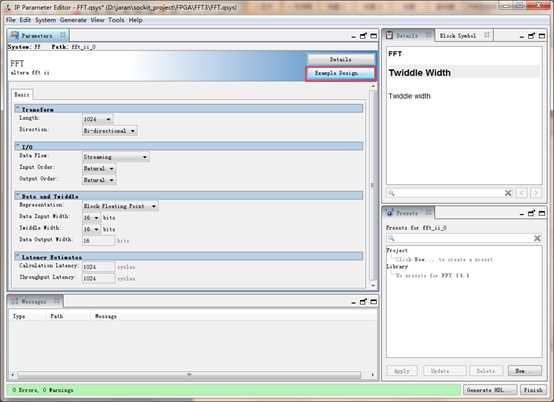Image resolution: width=554 pixels, height=402 pixels.
Task: Maximize the Details panel
Action: tap(542, 36)
